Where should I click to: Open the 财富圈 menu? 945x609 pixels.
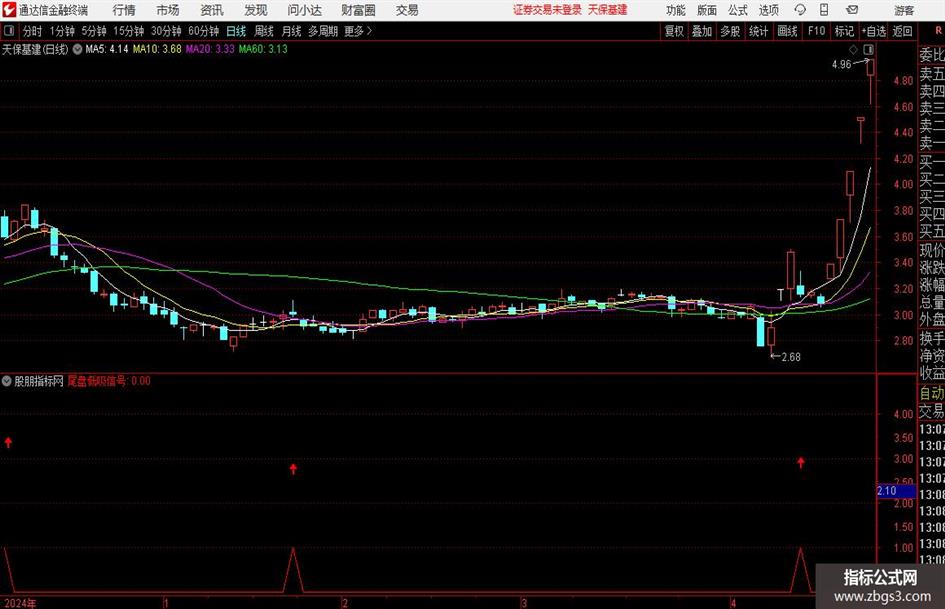[x=358, y=10]
